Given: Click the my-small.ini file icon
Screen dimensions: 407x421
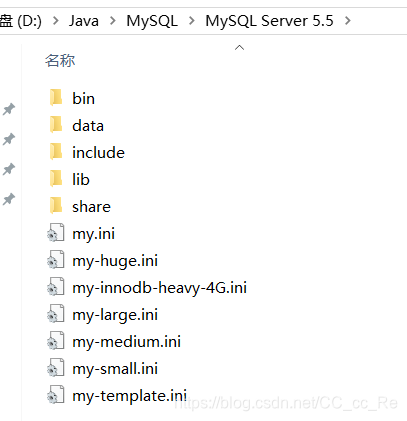Looking at the screenshot, I should [x=56, y=368].
